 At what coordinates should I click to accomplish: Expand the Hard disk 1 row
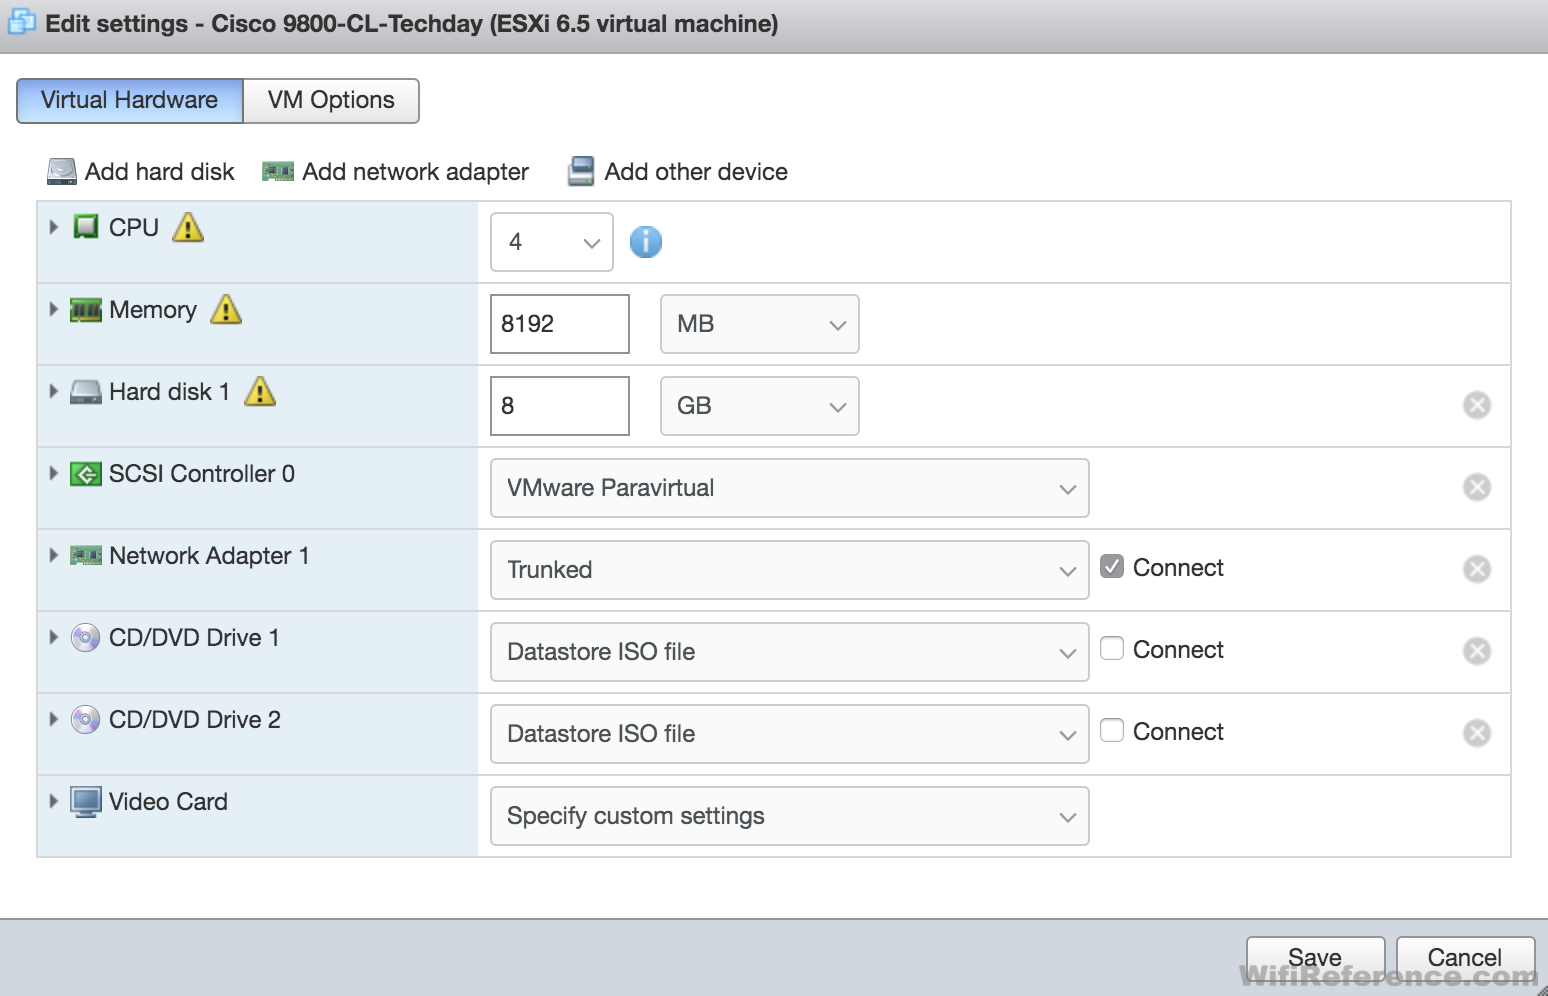click(54, 391)
